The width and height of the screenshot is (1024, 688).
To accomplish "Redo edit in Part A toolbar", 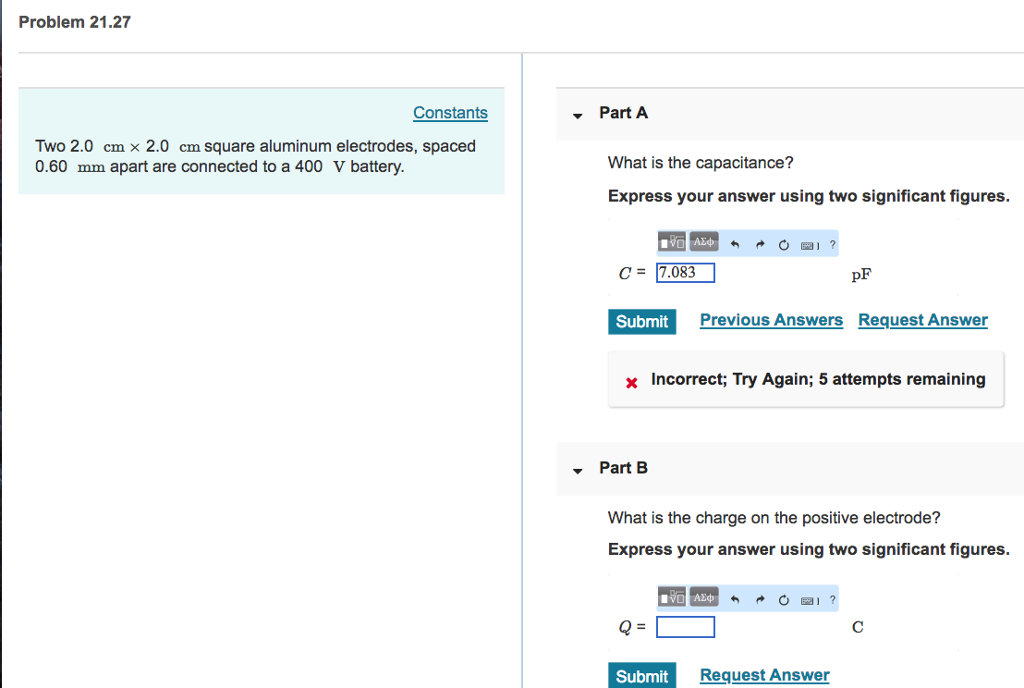I will tap(760, 245).
